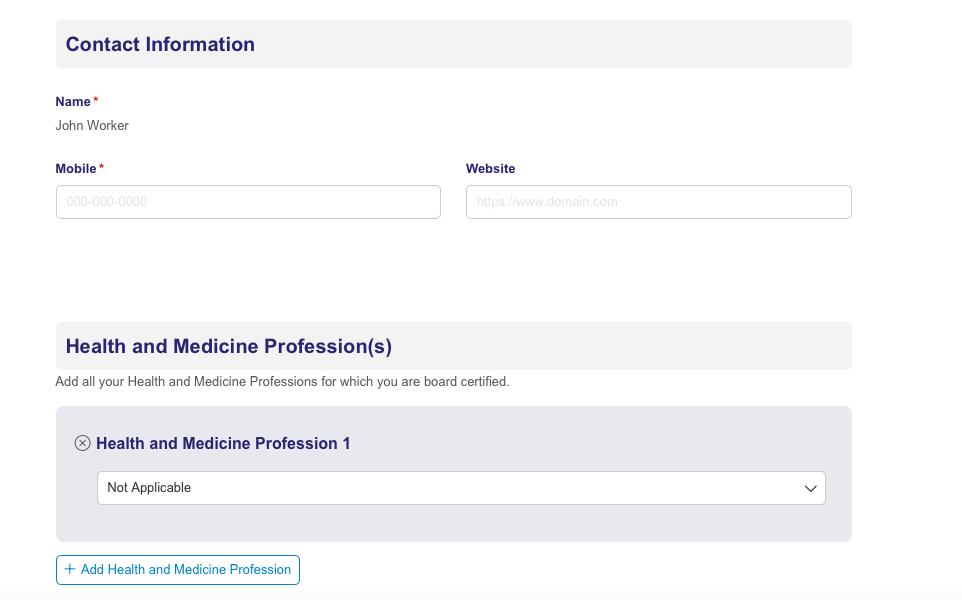Click the Not Applicable selected value text
This screenshot has width=962, height=600.
(149, 488)
